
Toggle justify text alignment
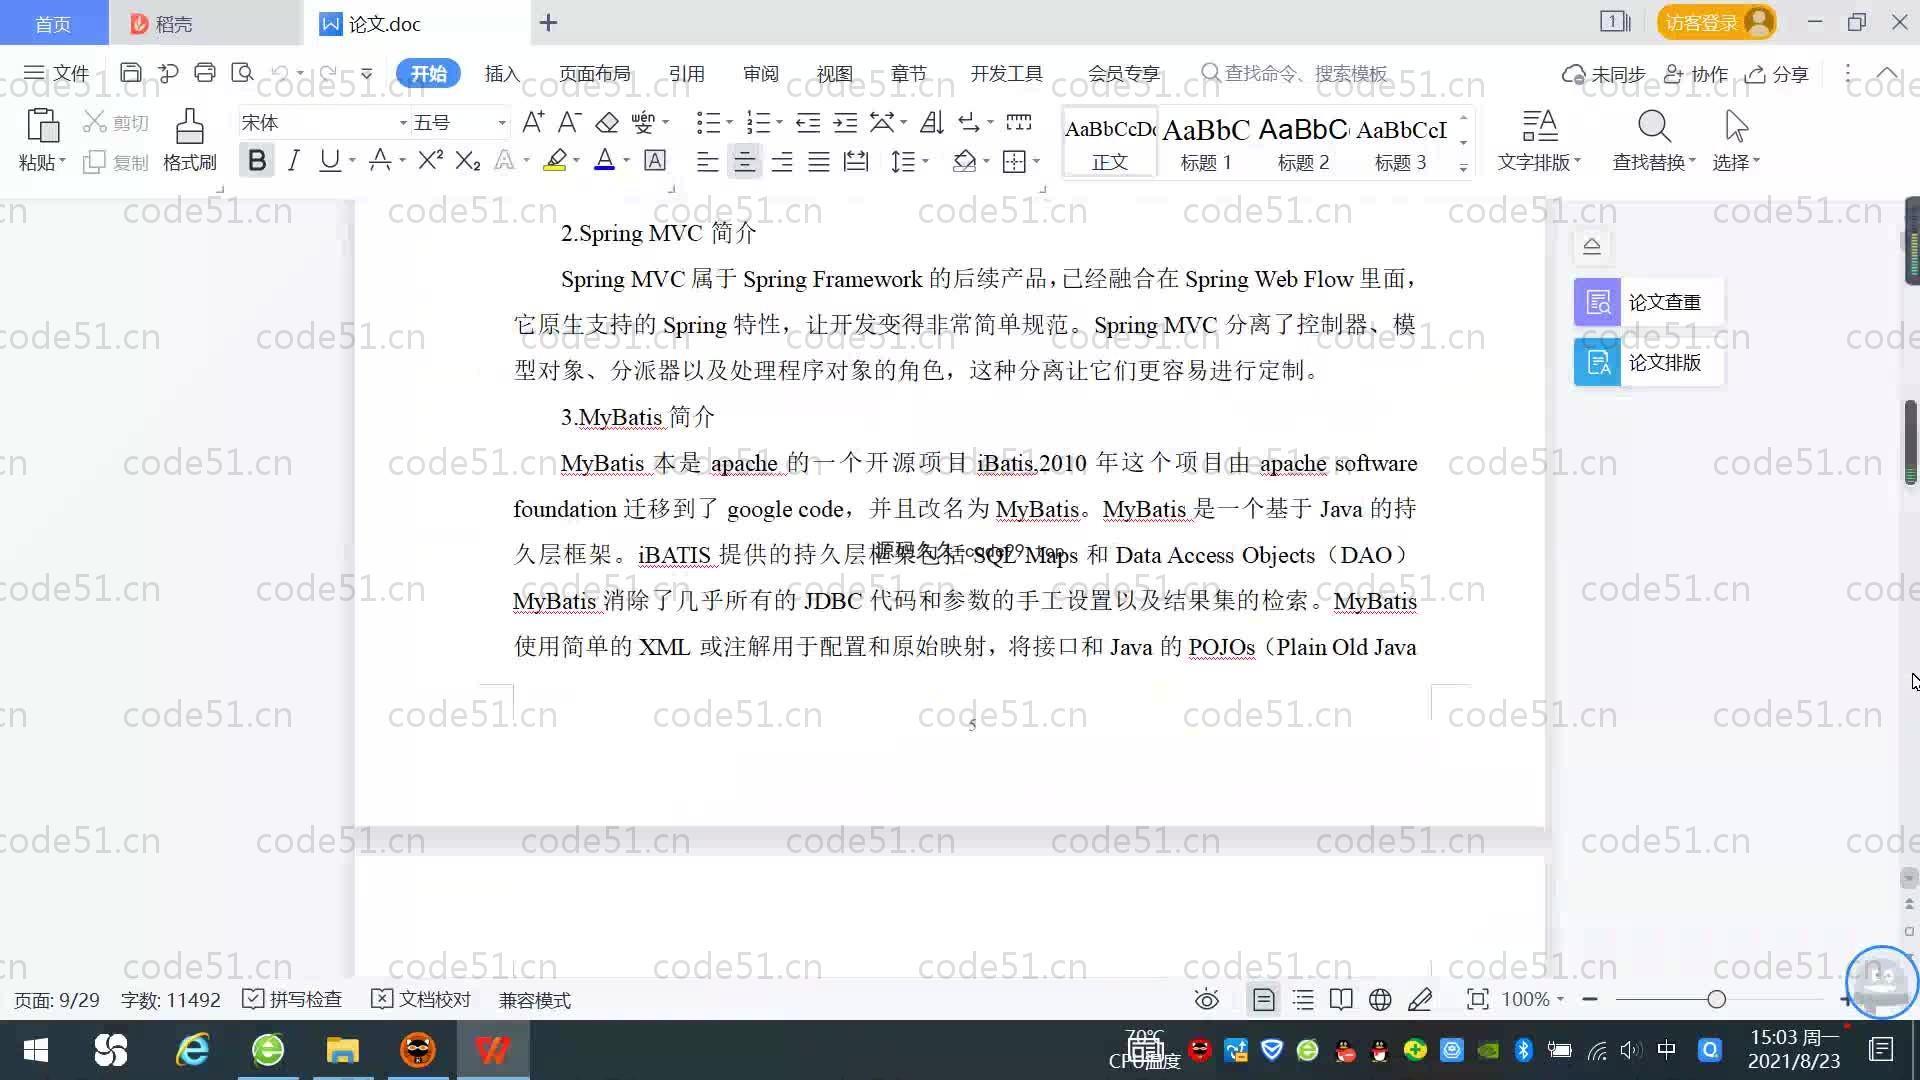tap(819, 161)
